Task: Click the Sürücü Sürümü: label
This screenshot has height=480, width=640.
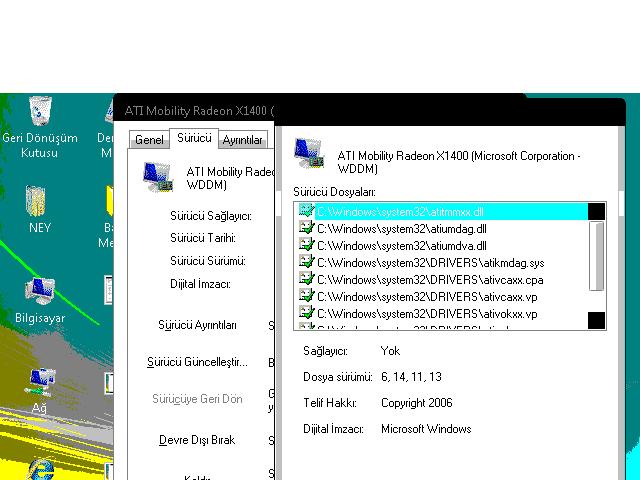Action: [x=208, y=261]
